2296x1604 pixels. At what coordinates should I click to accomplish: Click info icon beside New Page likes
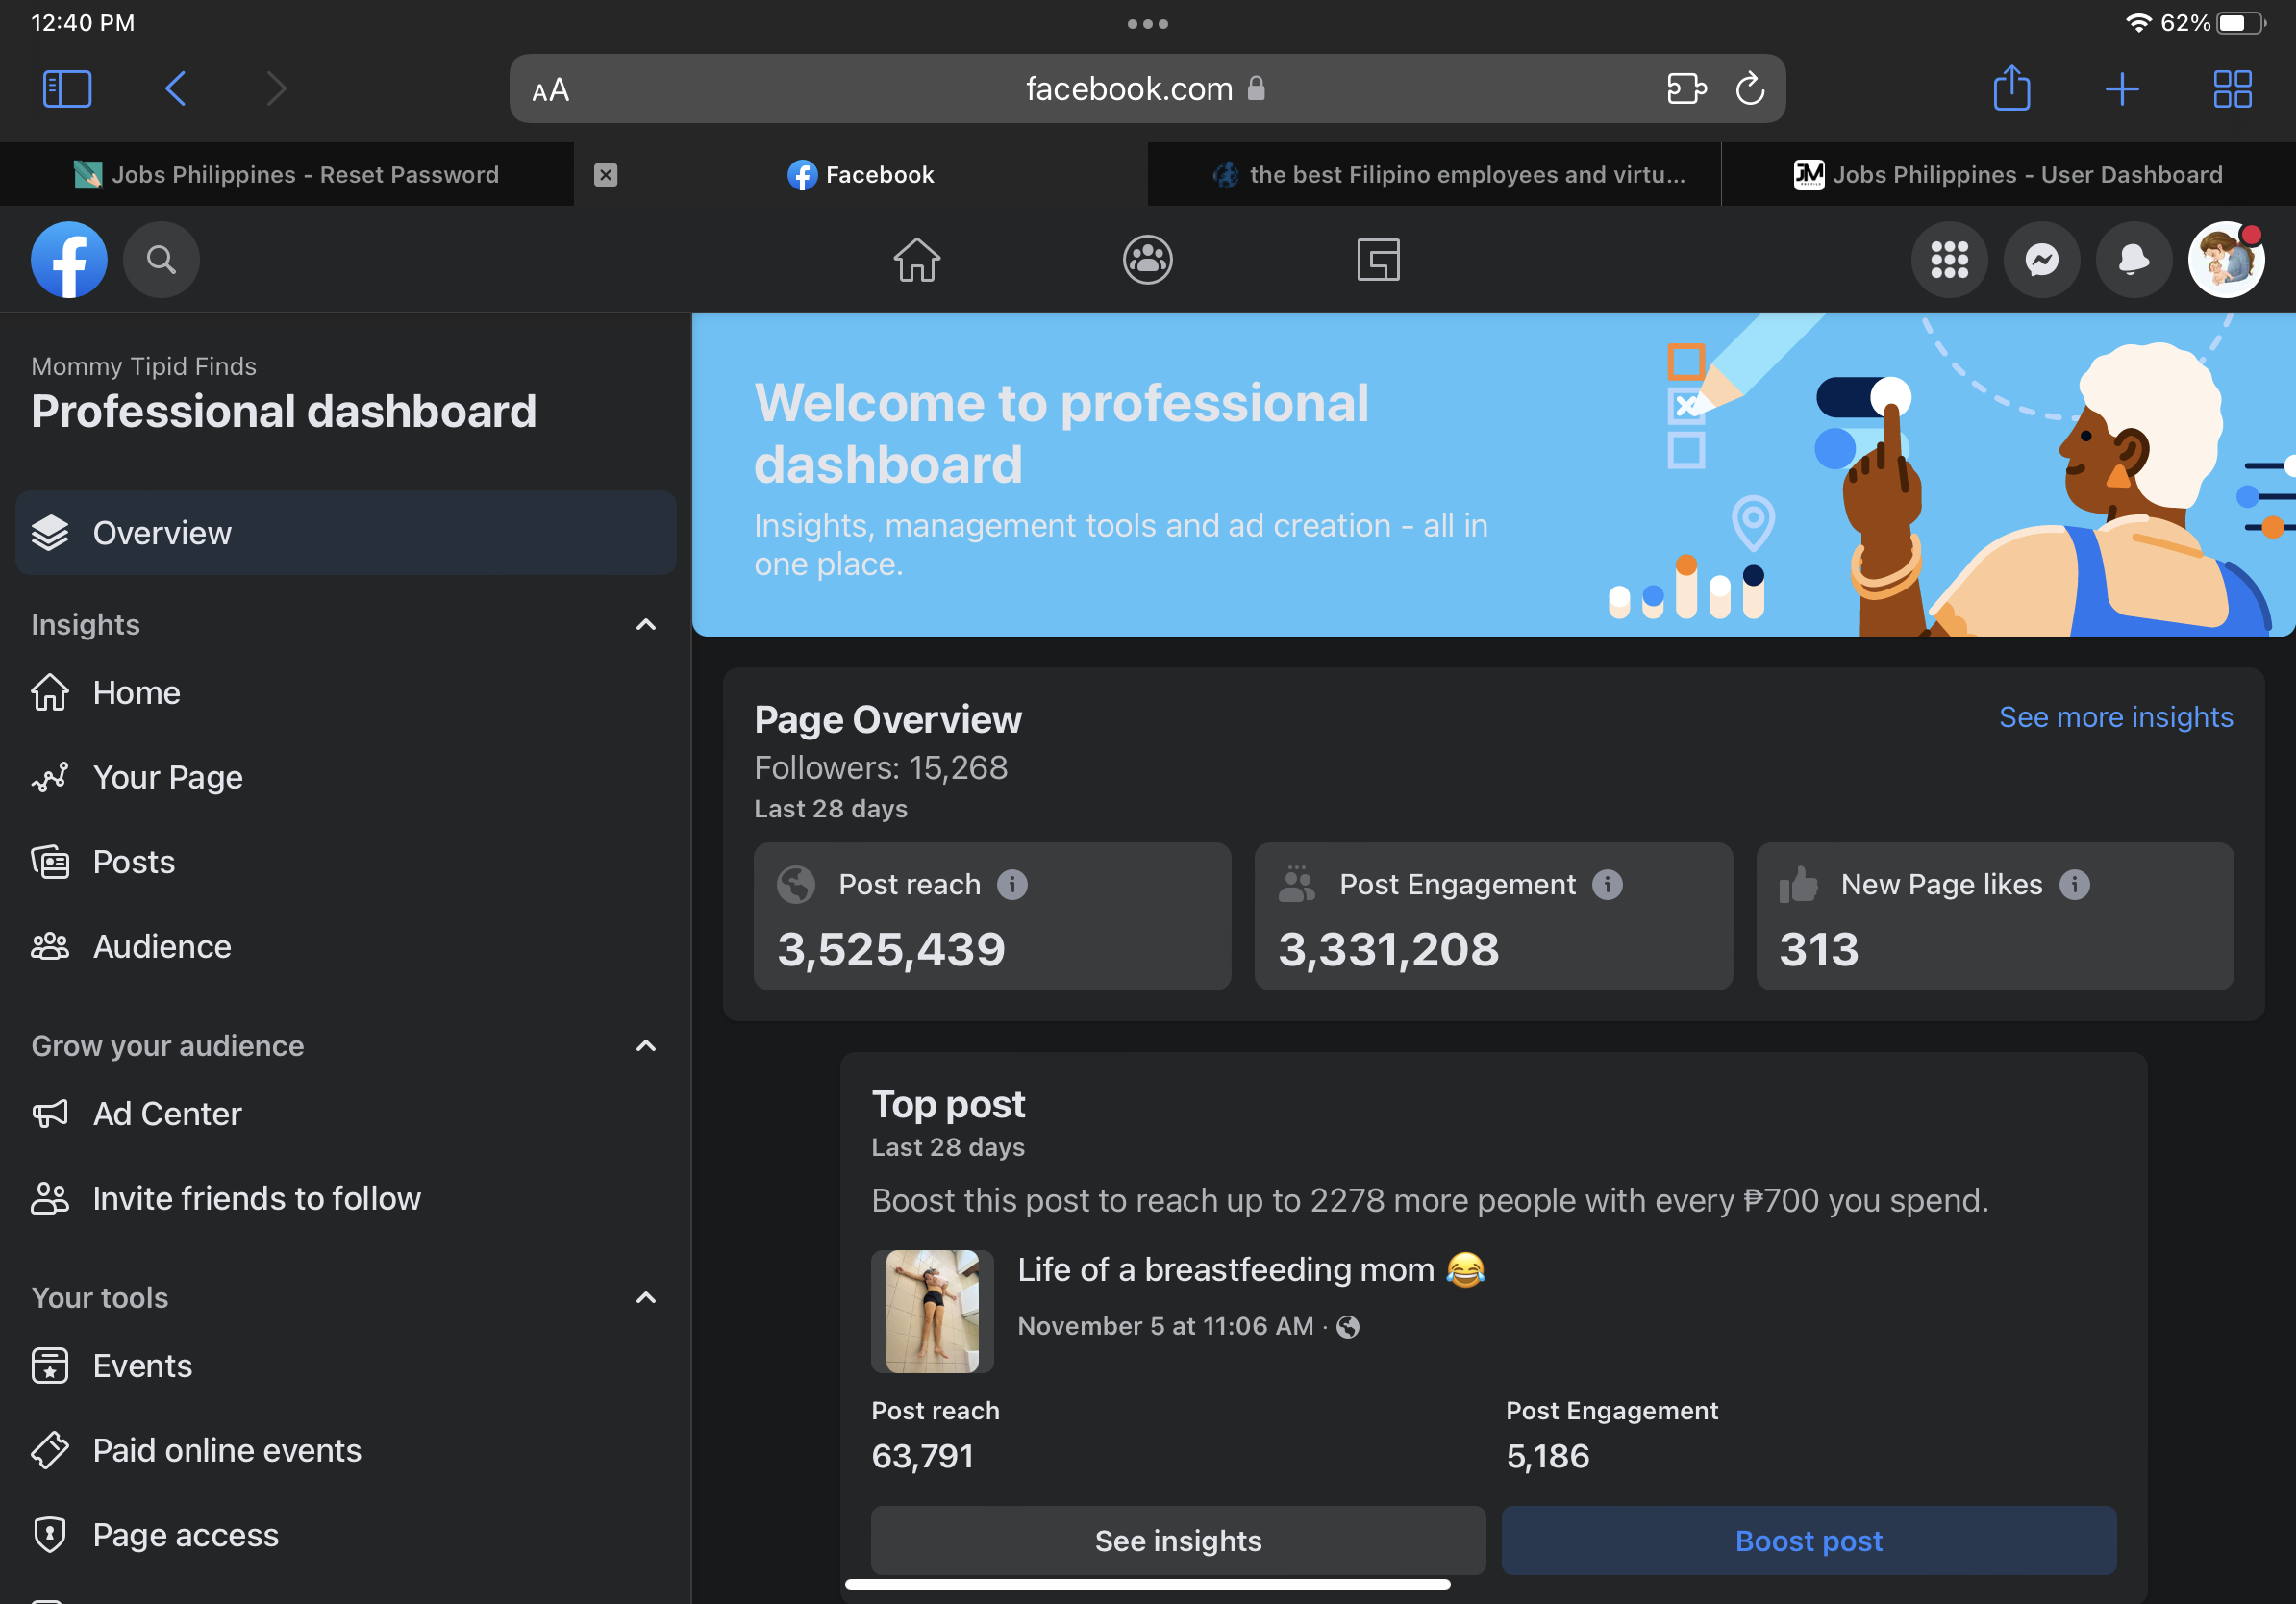point(2074,884)
